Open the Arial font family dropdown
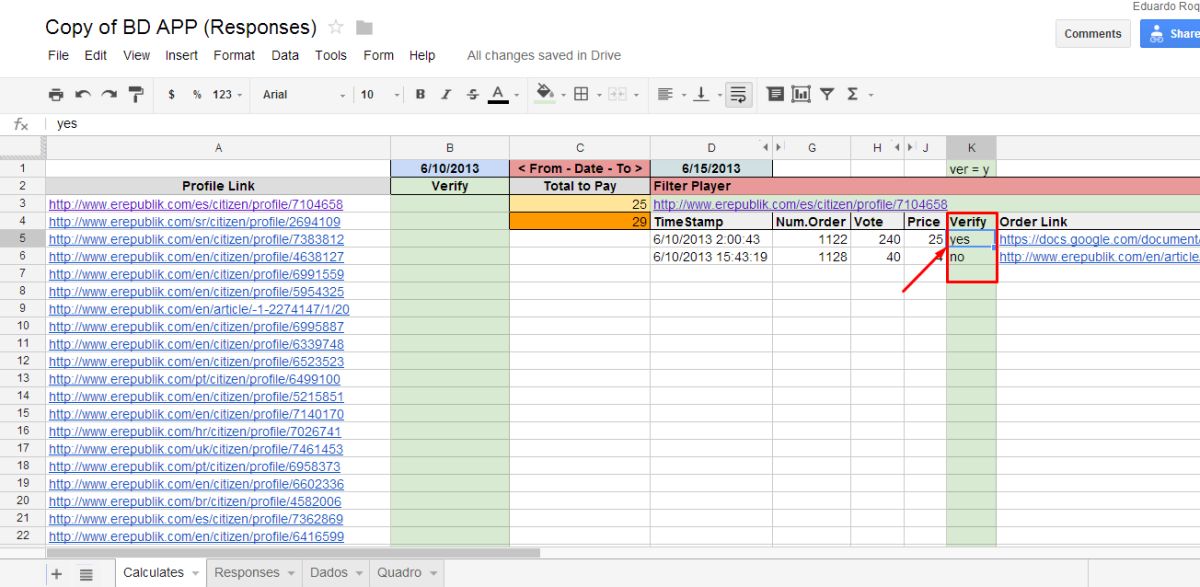 click(x=304, y=94)
